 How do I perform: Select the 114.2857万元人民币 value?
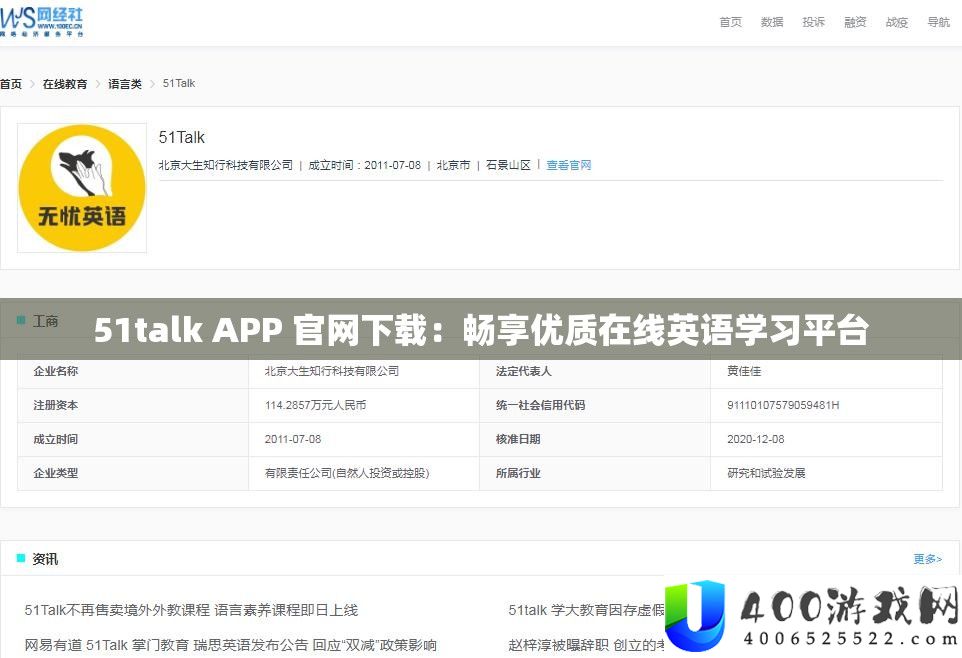click(315, 405)
